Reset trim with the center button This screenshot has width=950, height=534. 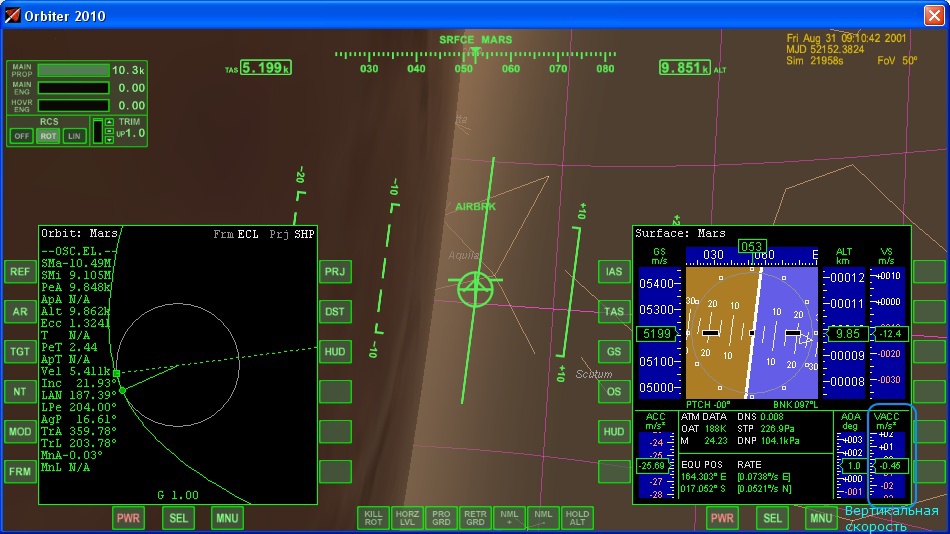pos(109,131)
